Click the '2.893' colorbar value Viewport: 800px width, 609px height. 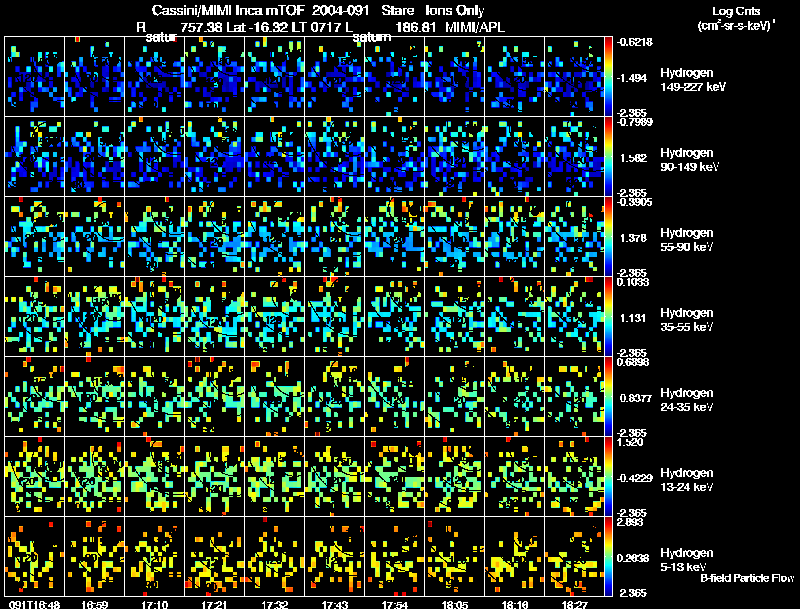pos(630,522)
